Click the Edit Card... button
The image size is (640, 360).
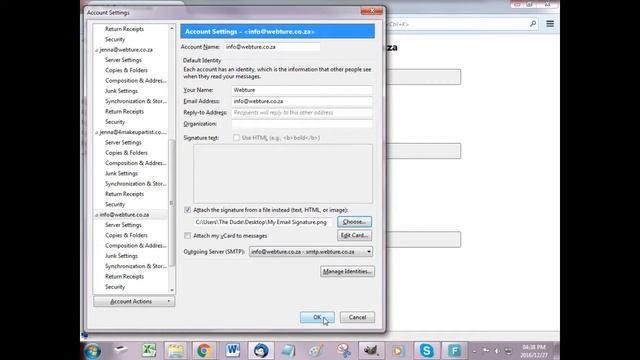coord(354,235)
